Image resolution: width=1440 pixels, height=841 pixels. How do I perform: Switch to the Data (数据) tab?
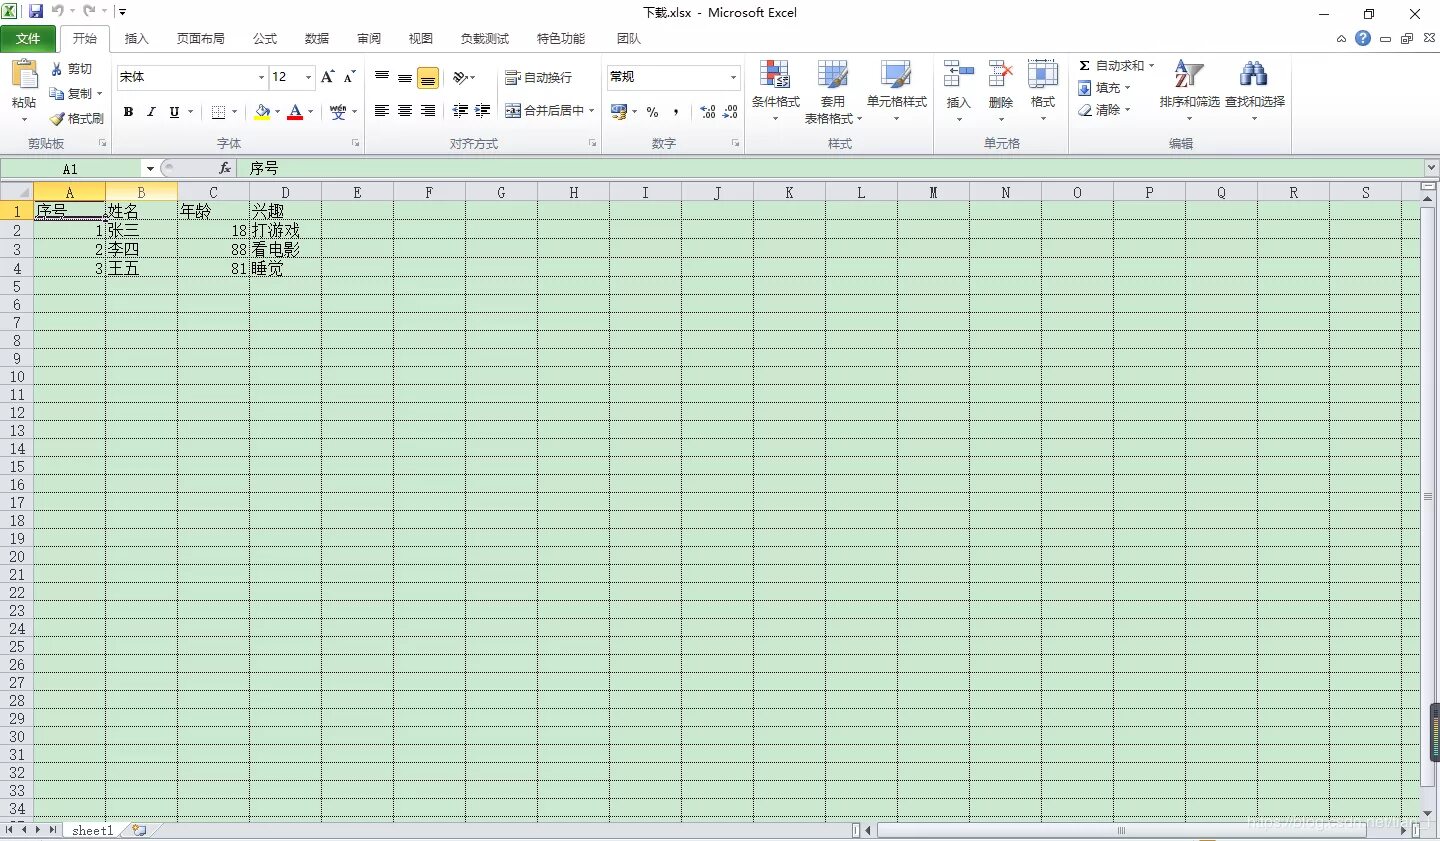317,39
